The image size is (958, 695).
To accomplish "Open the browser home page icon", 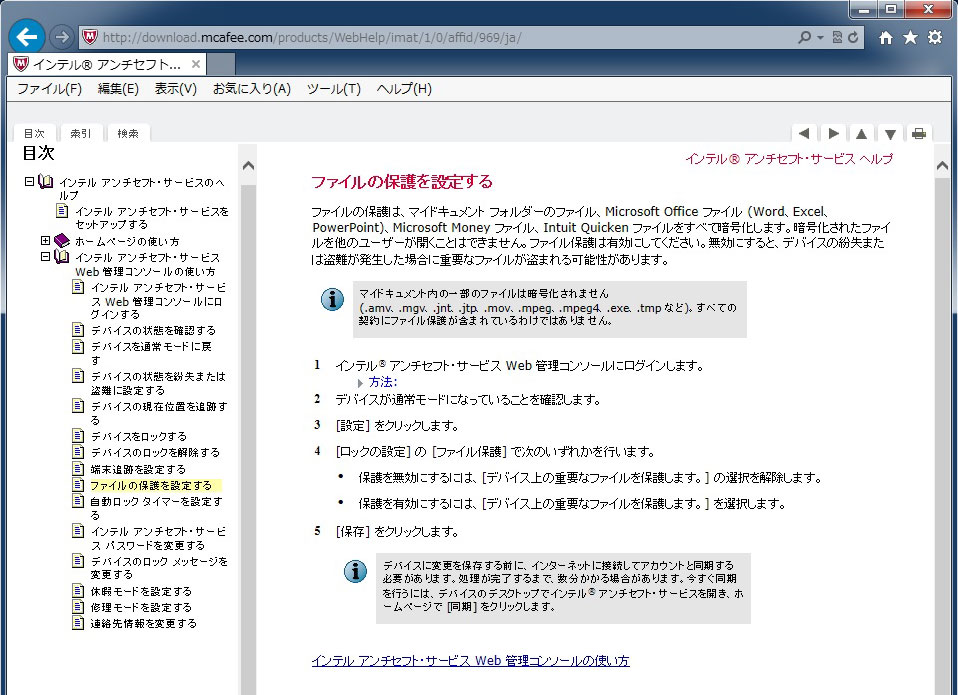I will 885,37.
